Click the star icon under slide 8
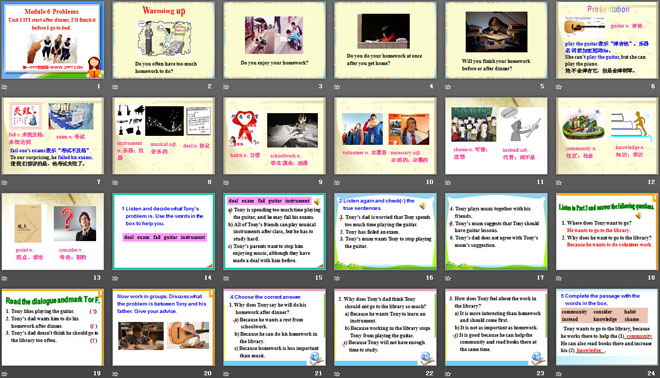660x378 pixels. (x=115, y=183)
